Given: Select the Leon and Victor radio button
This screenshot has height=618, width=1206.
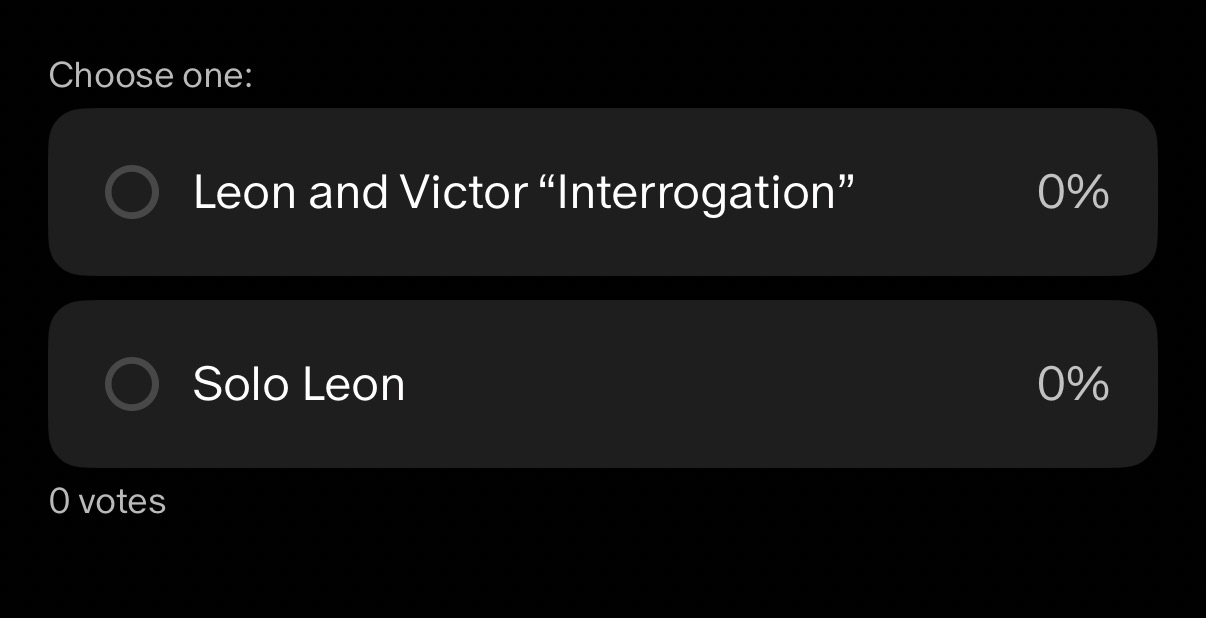Looking at the screenshot, I should coord(132,192).
